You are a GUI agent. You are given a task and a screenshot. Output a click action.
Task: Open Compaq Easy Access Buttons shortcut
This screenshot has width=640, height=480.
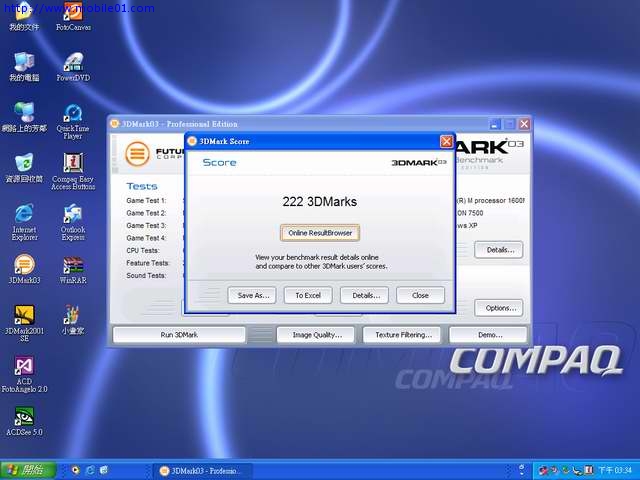(x=73, y=171)
